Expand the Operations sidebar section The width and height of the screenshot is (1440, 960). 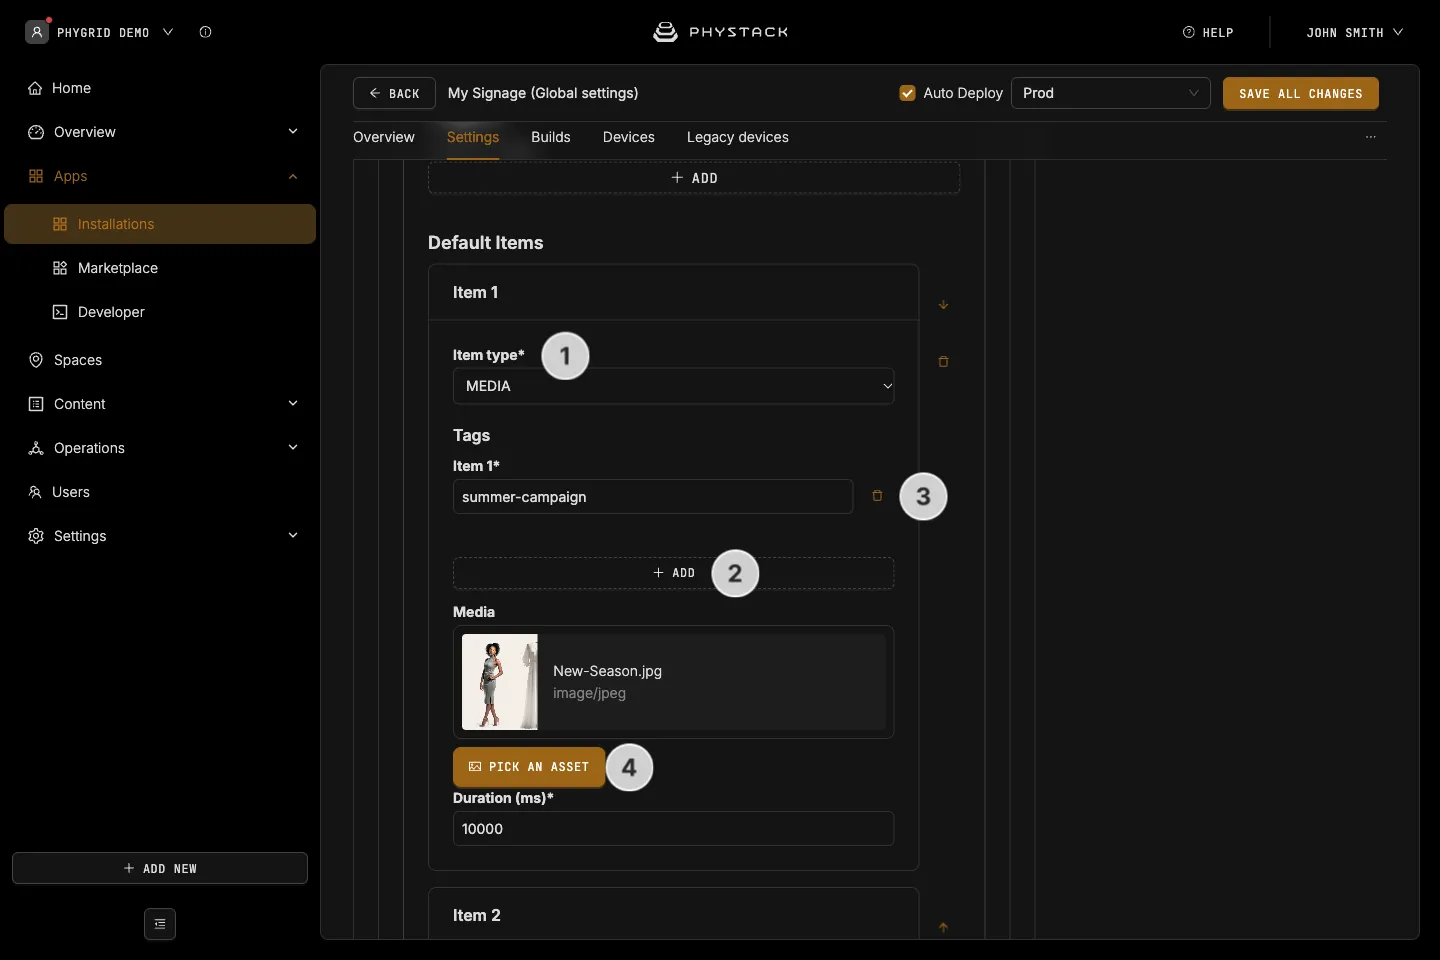coord(293,448)
